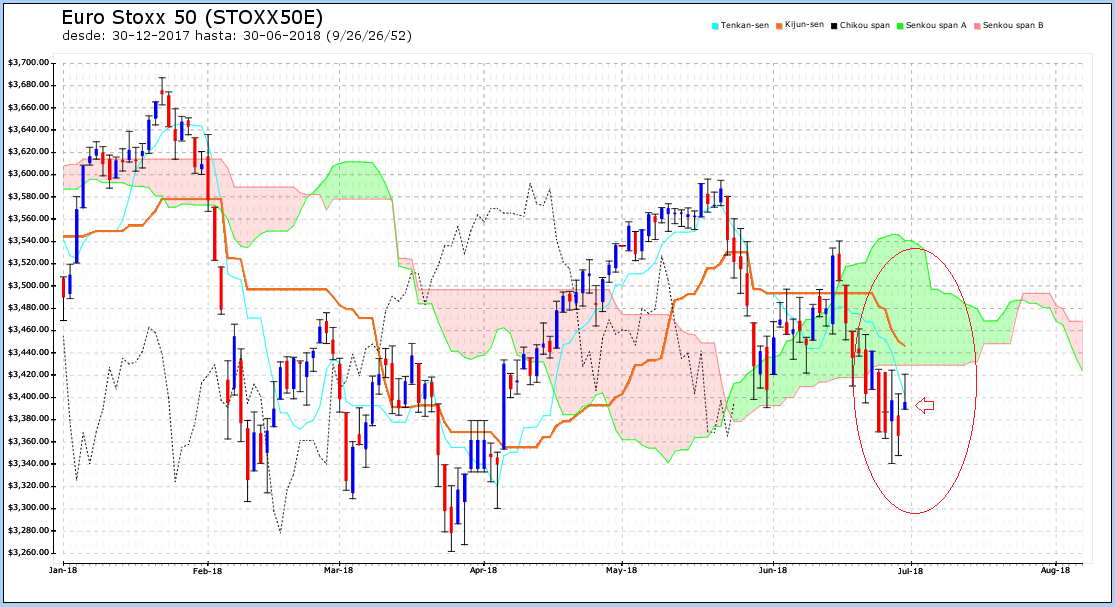Click the $3,320.00 price axis label
Screen dimensions: 1115x607
pos(28,485)
